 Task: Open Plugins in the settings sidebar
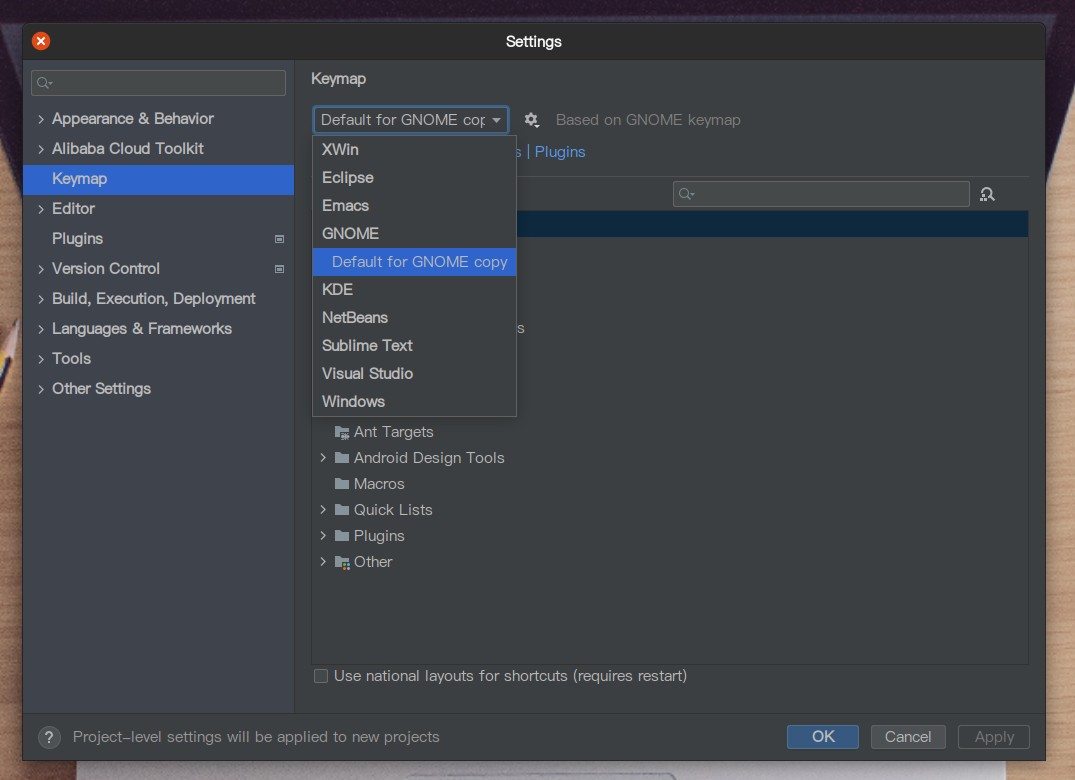coord(158,239)
